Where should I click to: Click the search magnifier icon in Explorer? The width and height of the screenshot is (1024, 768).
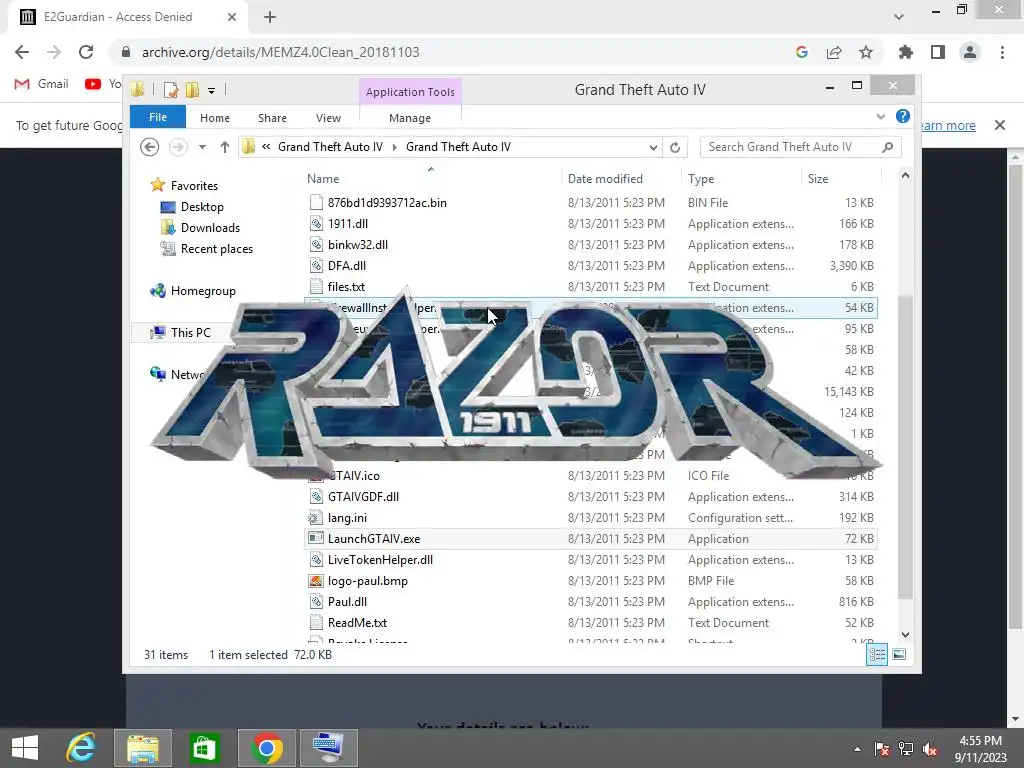[x=888, y=147]
